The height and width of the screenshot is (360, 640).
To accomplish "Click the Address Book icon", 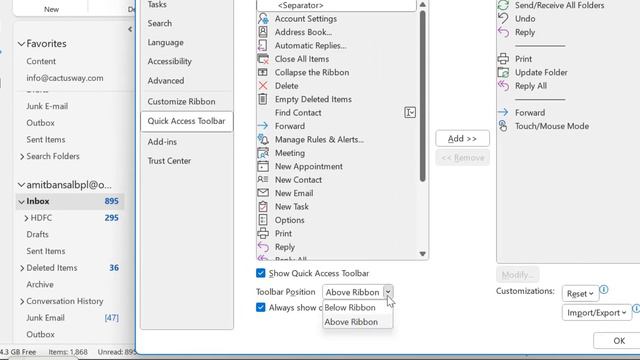I will tap(263, 32).
